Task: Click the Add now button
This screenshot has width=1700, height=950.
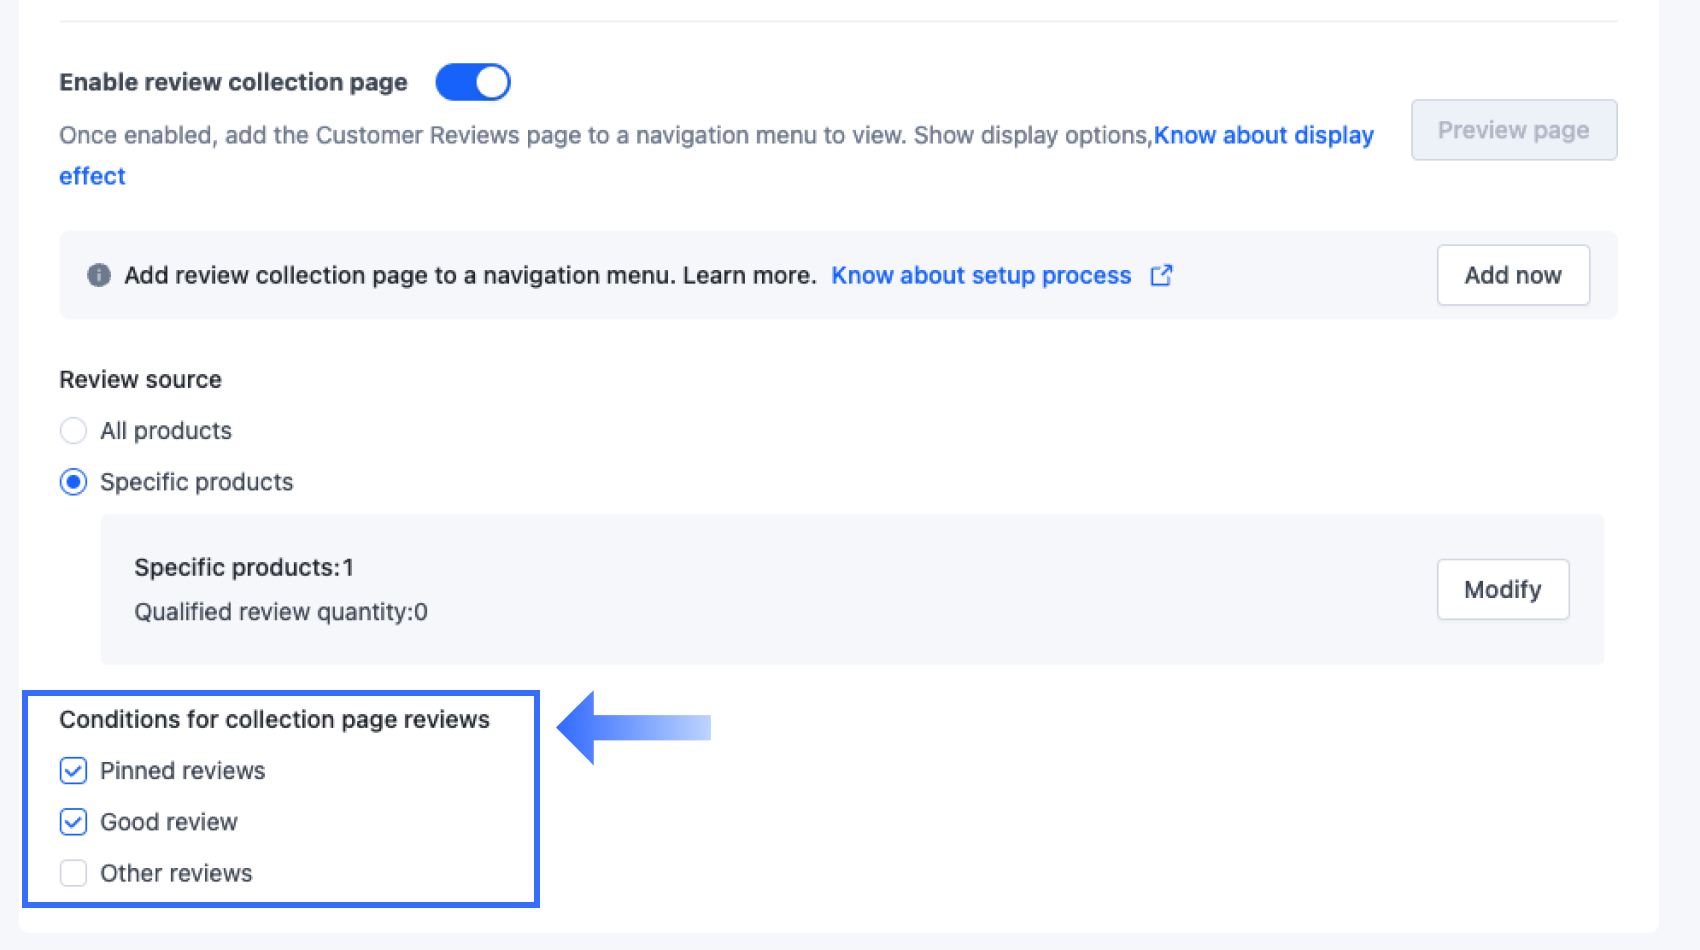Action: point(1513,275)
